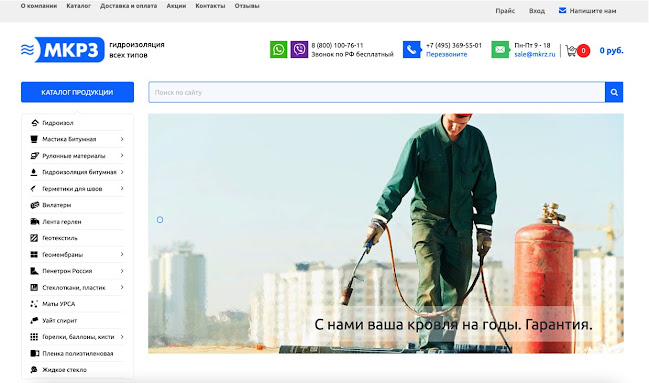Click the red cart counter badge
The image size is (649, 383).
pyautogui.click(x=583, y=51)
